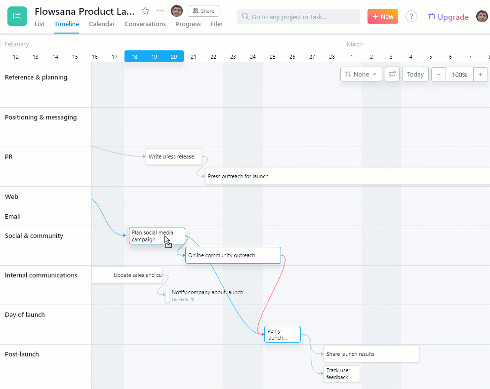This screenshot has width=490, height=389.
Task: Click the Share button
Action: coord(203,11)
